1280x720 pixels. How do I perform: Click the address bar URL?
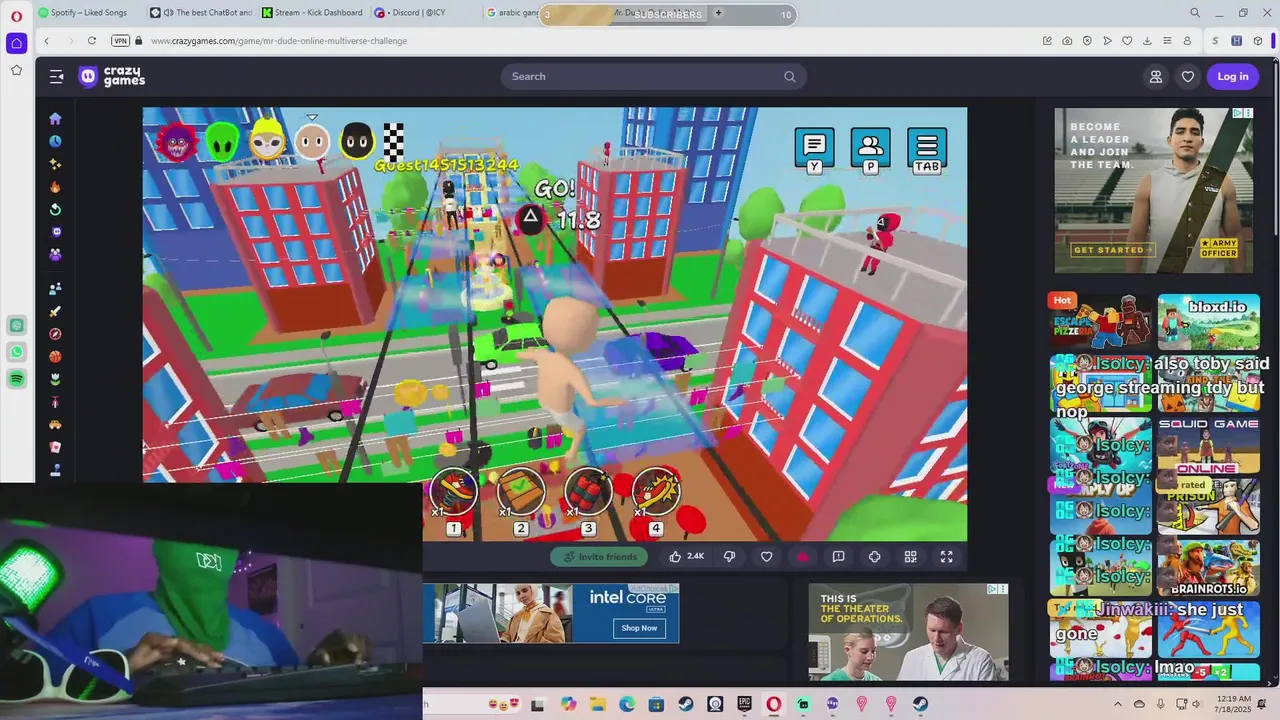279,41
